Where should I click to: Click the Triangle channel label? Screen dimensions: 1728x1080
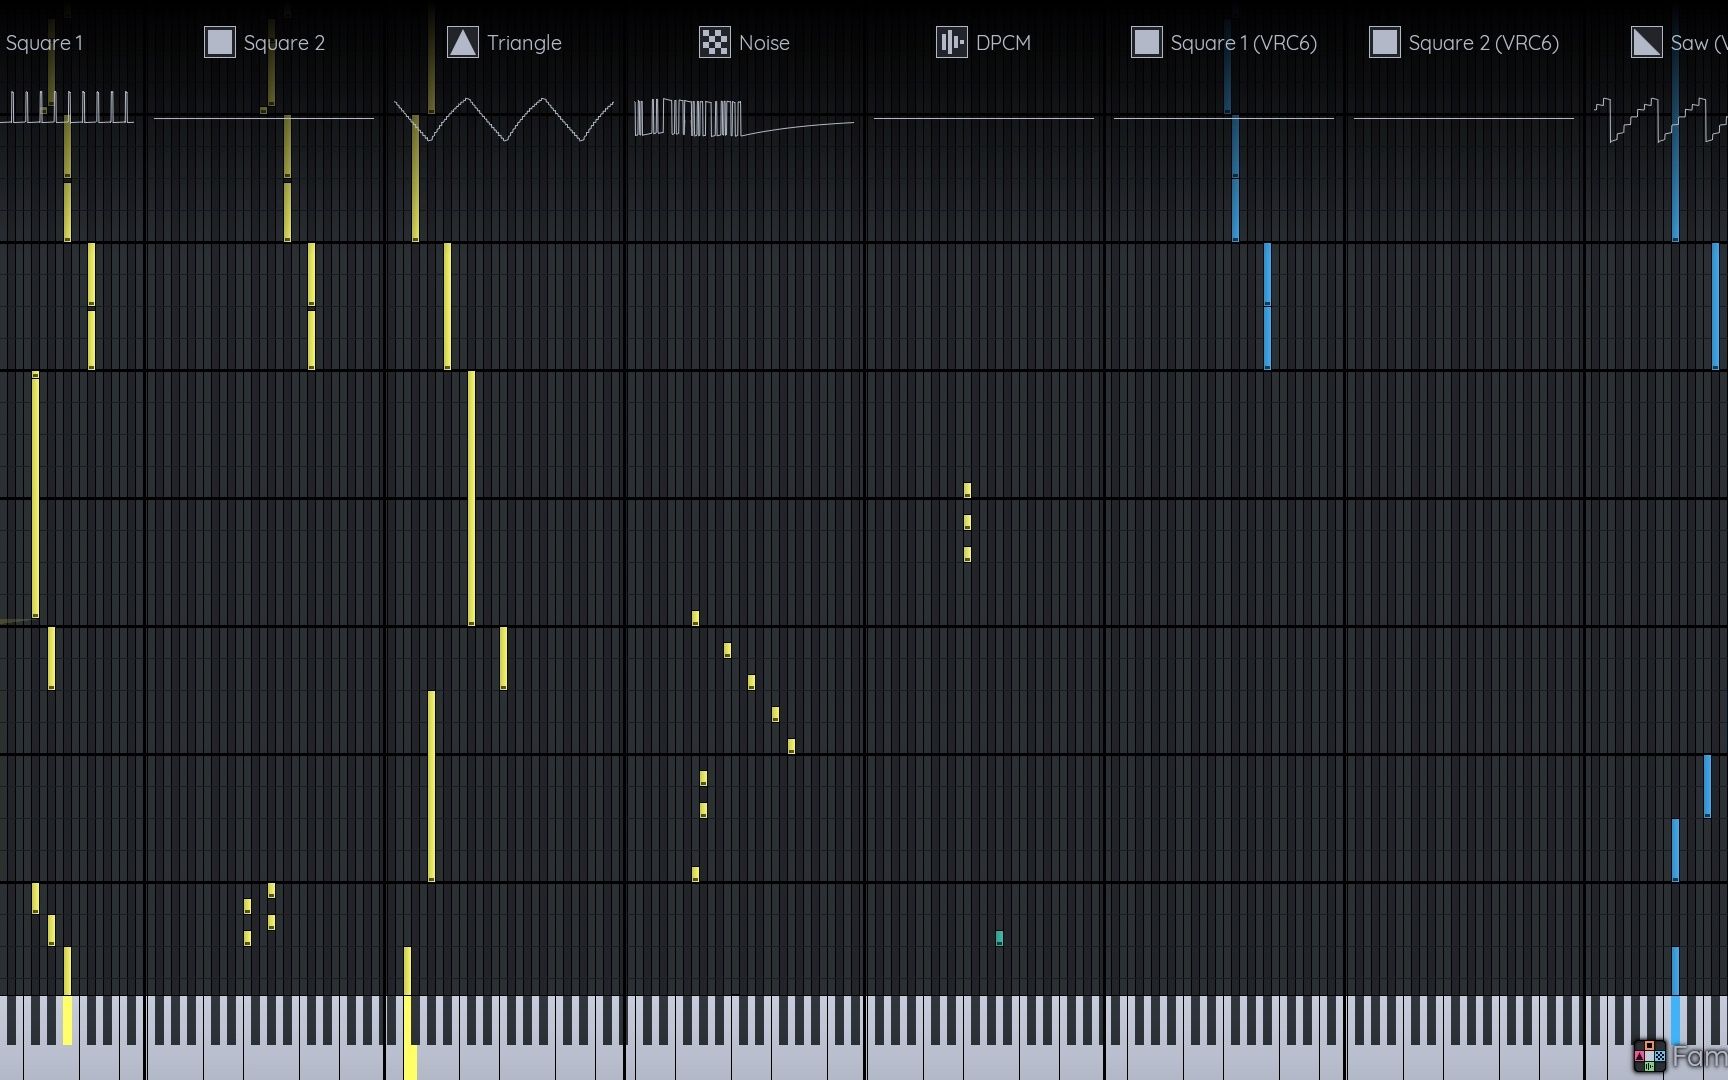click(x=524, y=43)
